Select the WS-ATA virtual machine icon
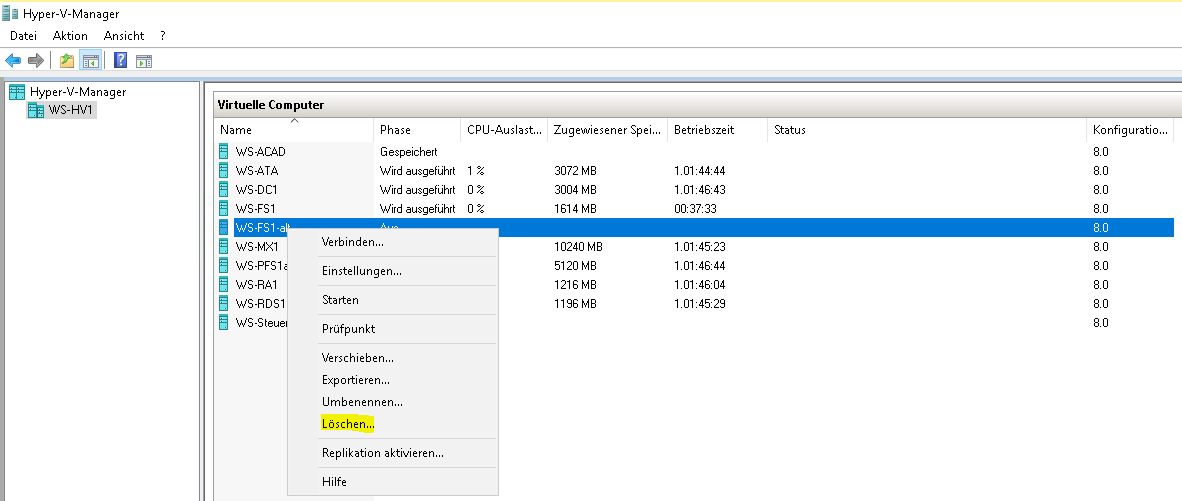The image size is (1182, 501). 223,170
